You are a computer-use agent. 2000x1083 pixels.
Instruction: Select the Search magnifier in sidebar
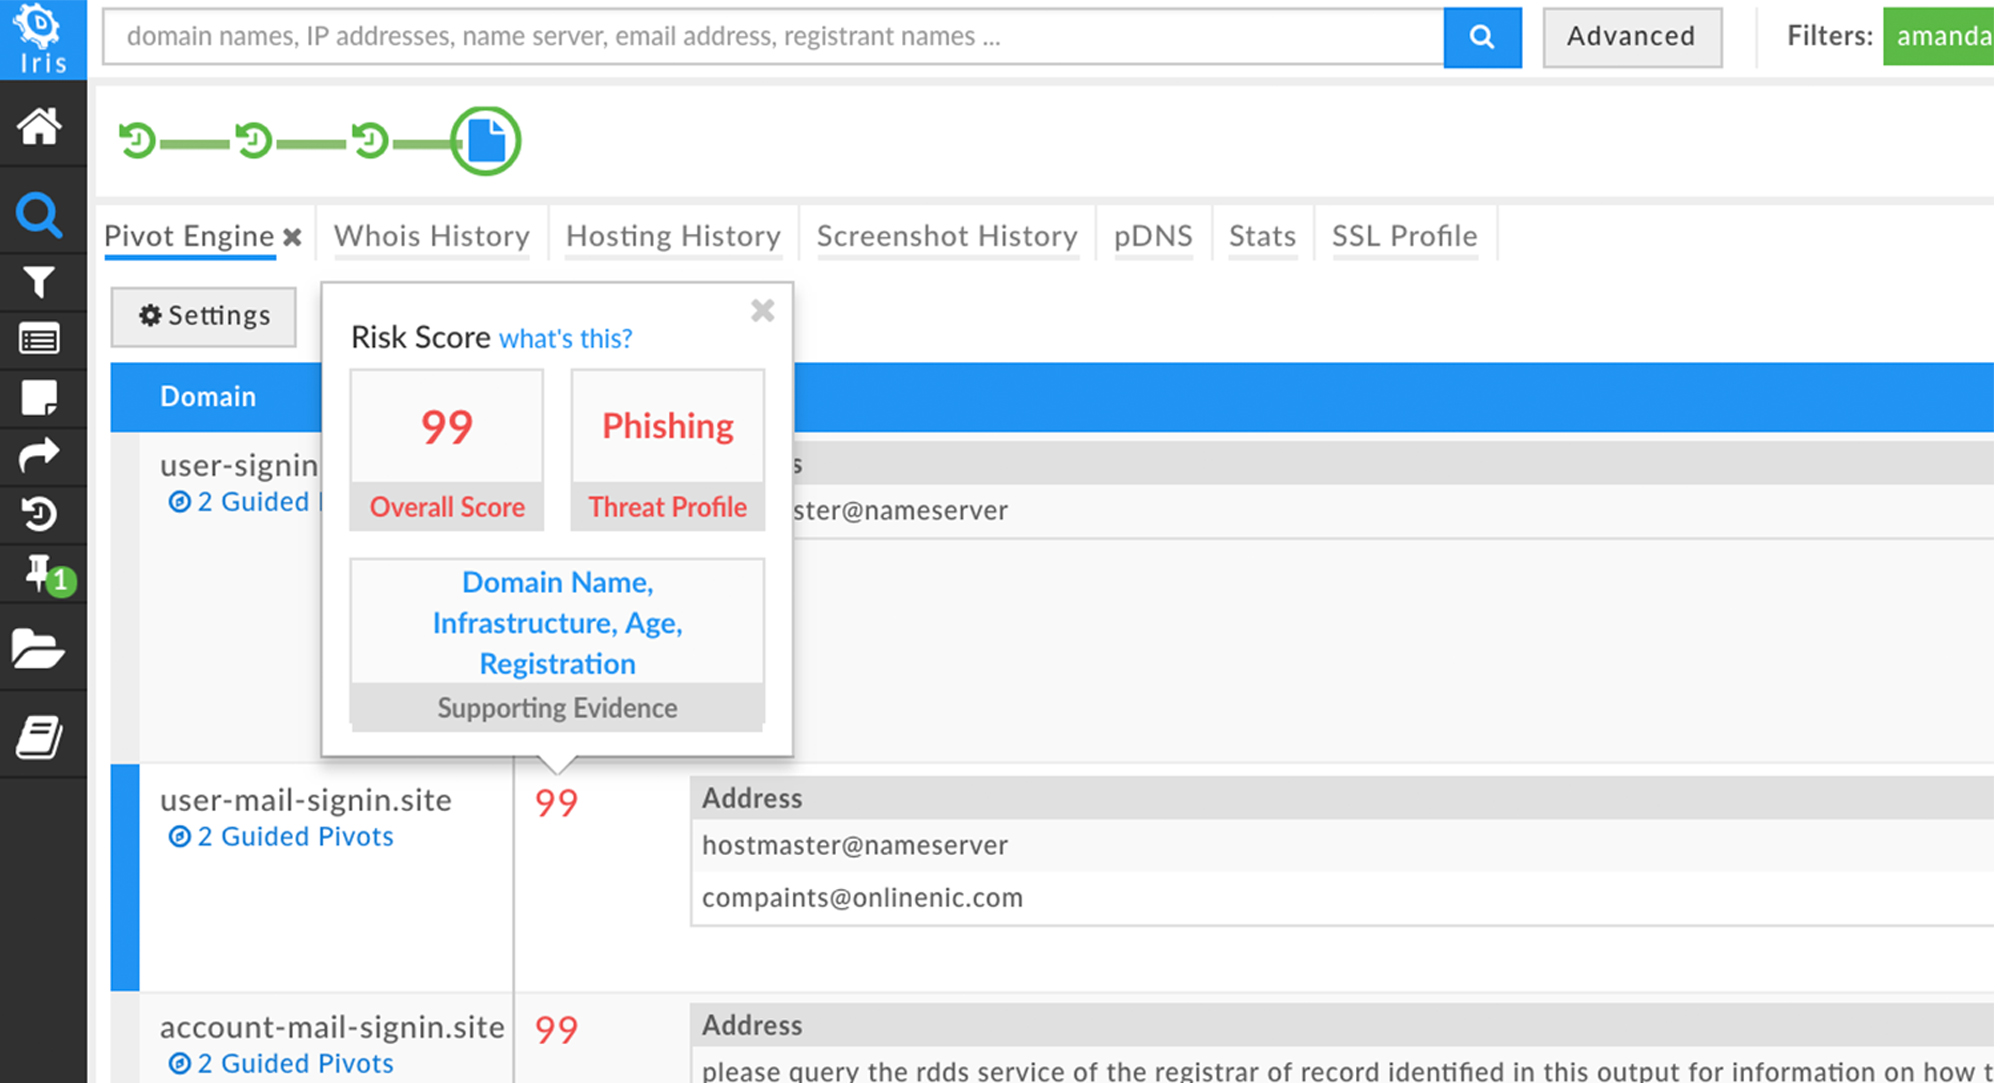pyautogui.click(x=40, y=214)
